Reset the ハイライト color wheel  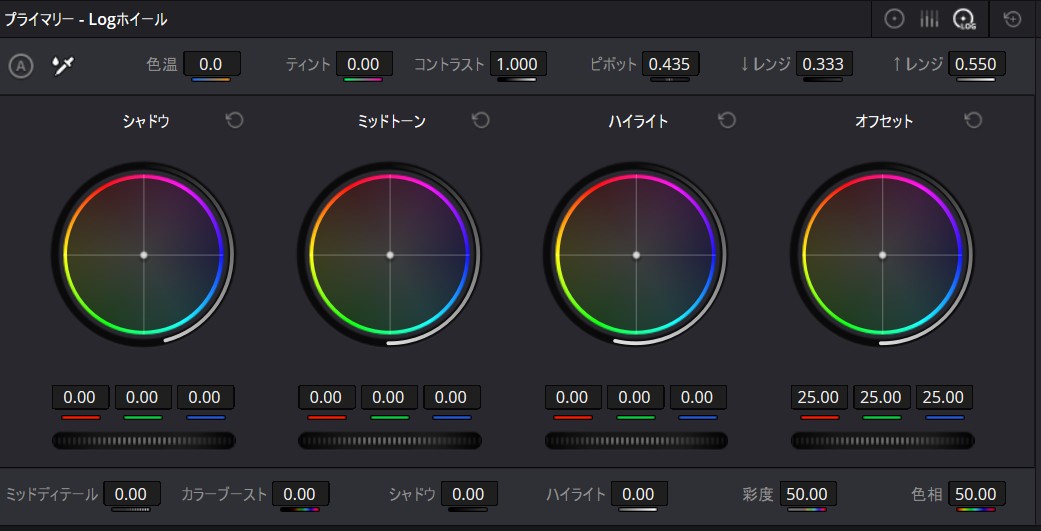727,120
